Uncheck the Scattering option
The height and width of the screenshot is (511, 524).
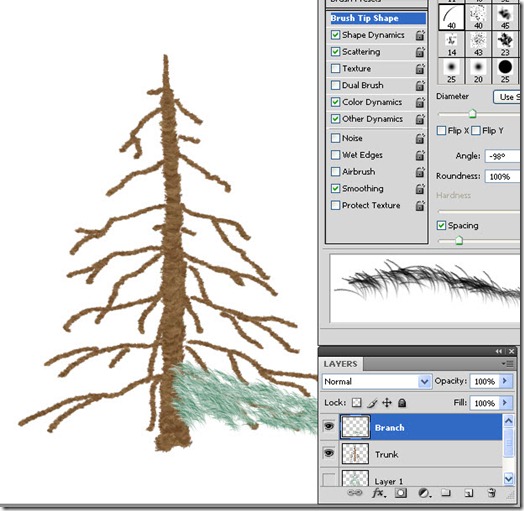coord(335,52)
